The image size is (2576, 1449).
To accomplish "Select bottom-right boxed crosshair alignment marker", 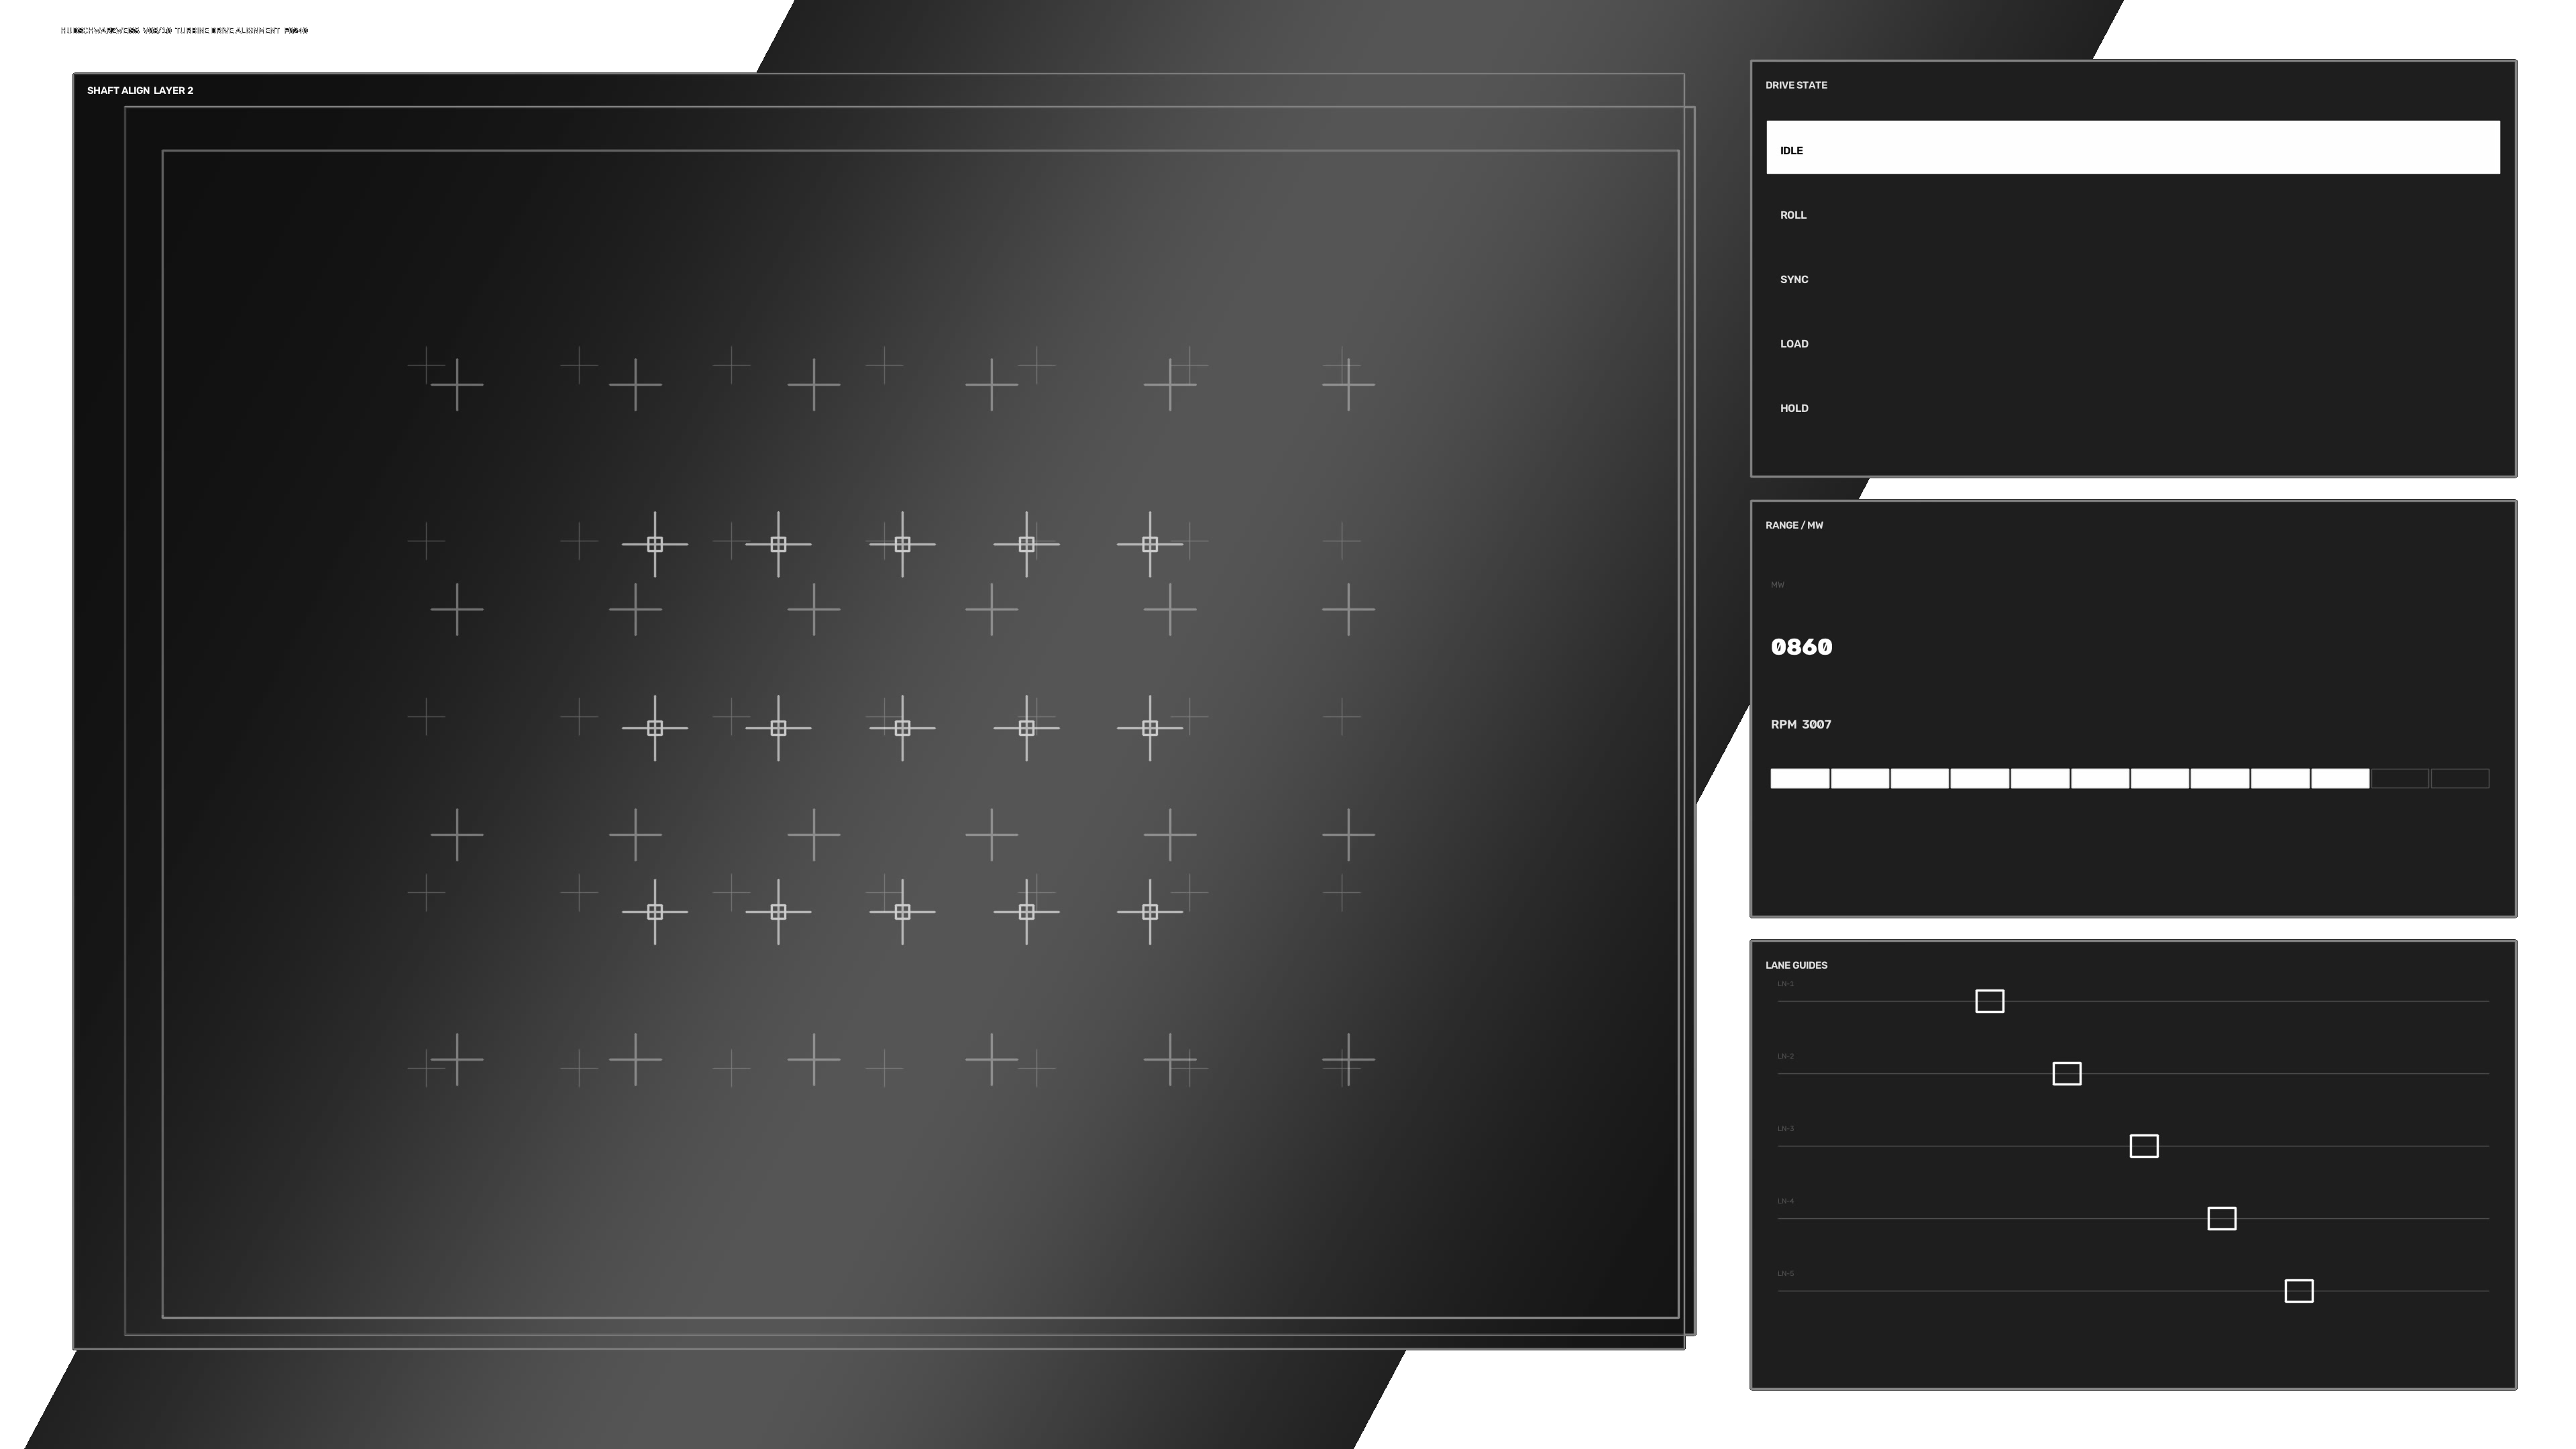I will (x=1150, y=912).
